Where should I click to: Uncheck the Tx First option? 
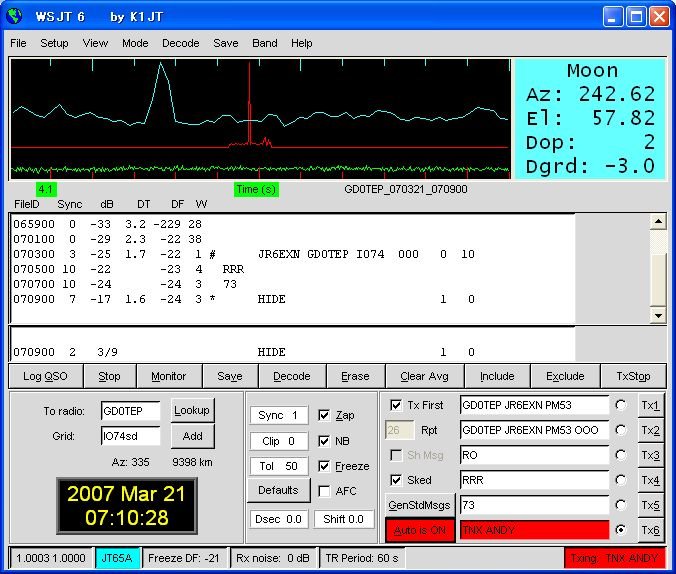(x=396, y=405)
